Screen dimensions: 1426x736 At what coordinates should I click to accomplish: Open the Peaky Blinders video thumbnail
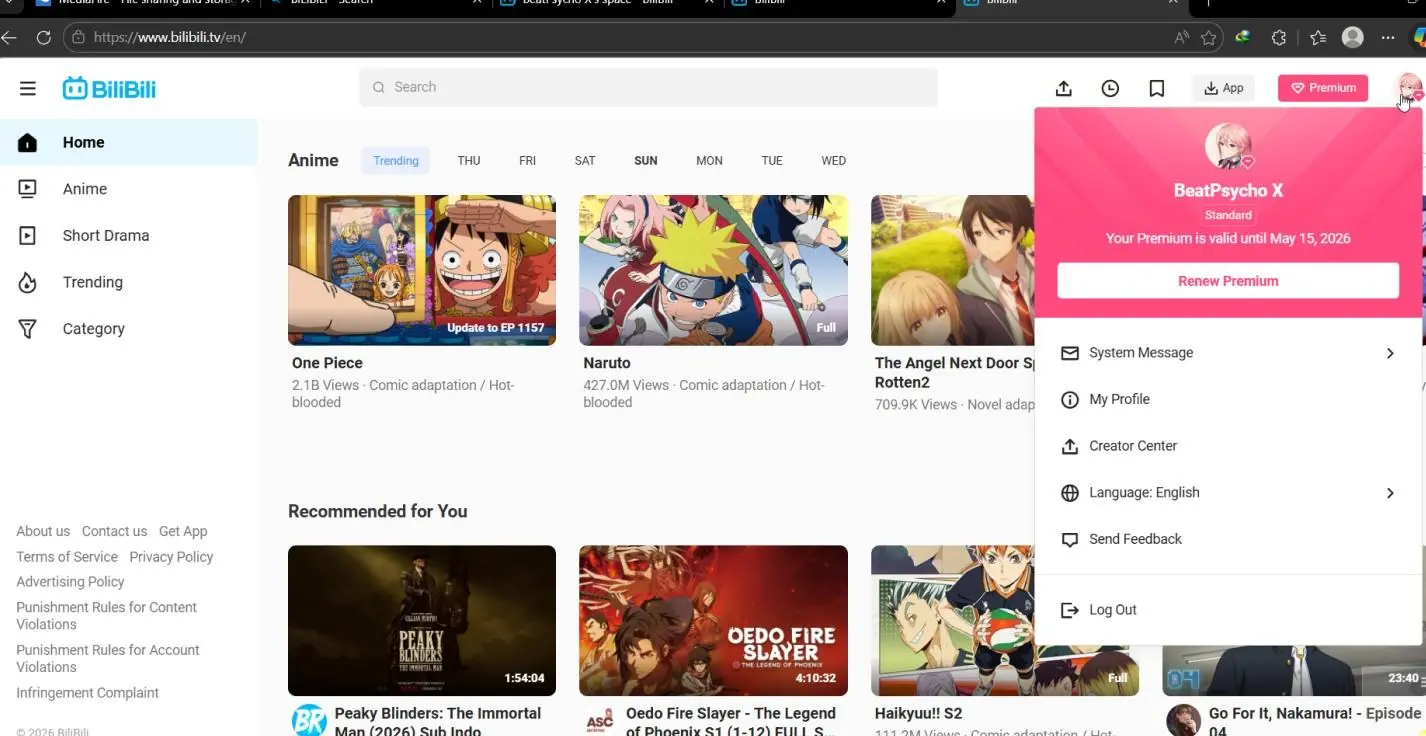[422, 620]
